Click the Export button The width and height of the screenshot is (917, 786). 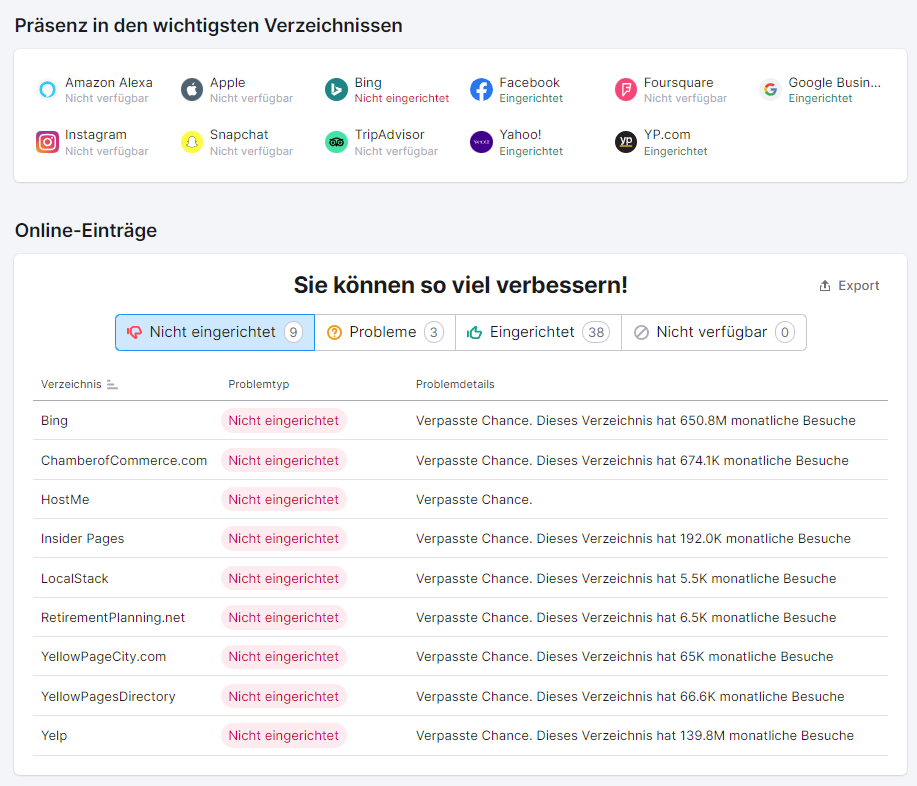848,285
